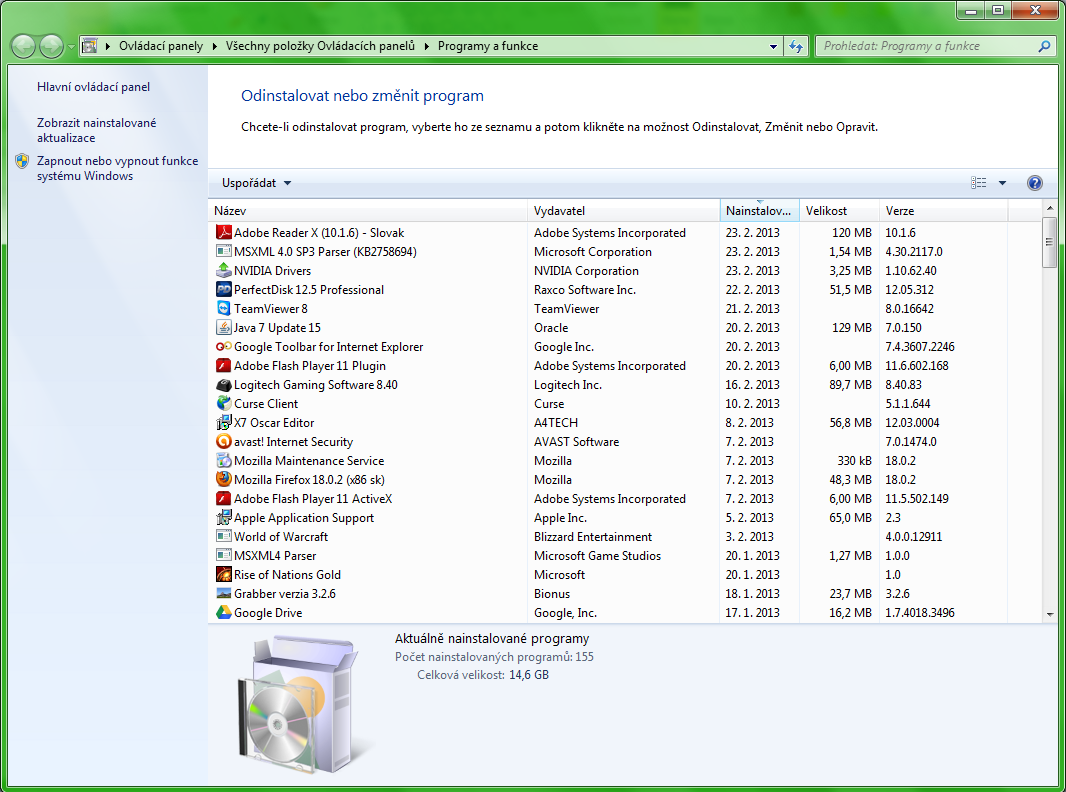Click the World of Warcraft icon
Viewport: 1066px width, 792px height.
coord(224,537)
